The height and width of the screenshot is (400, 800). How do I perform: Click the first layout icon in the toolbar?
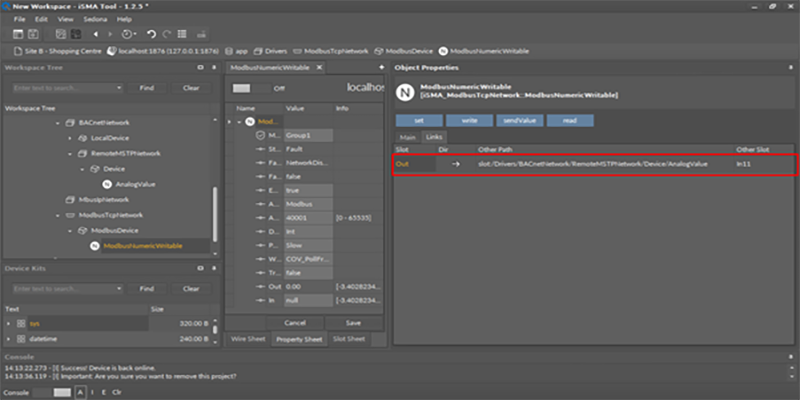point(18,34)
